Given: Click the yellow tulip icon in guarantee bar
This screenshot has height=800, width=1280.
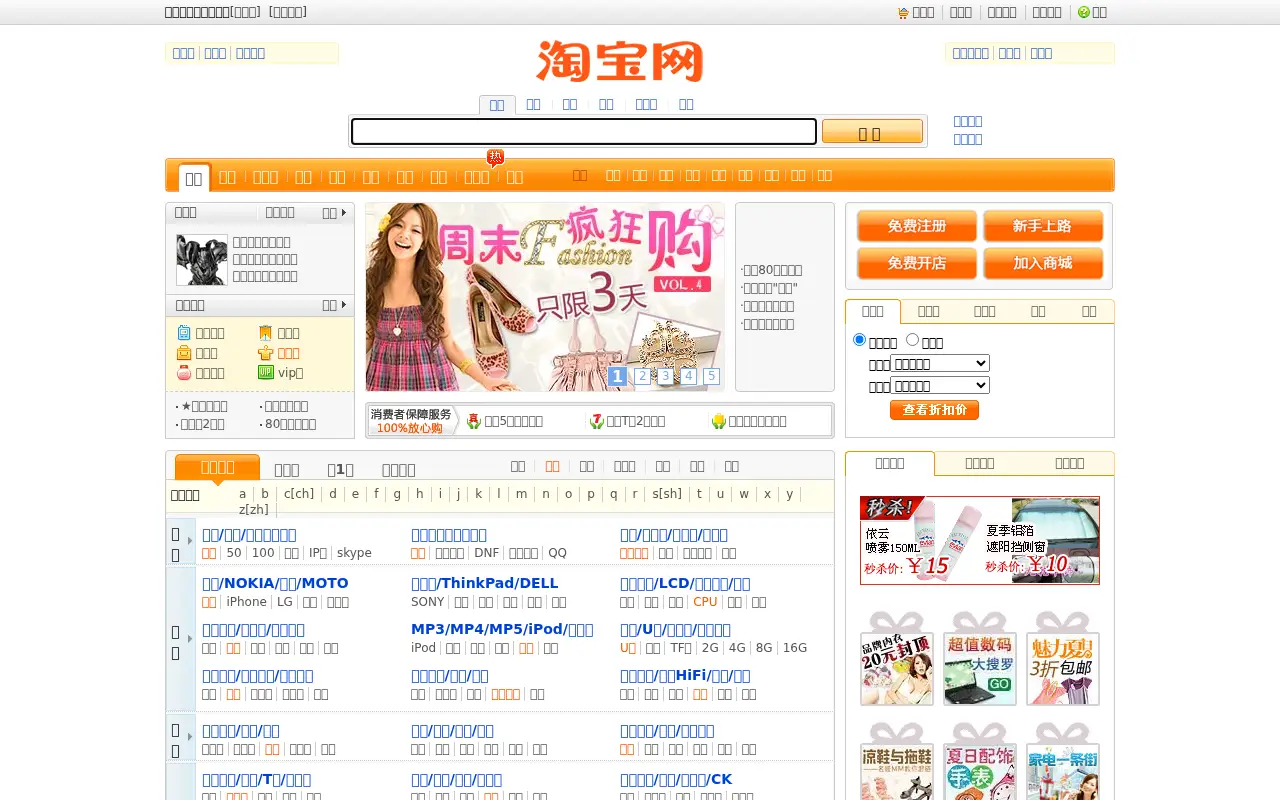Looking at the screenshot, I should click(718, 422).
